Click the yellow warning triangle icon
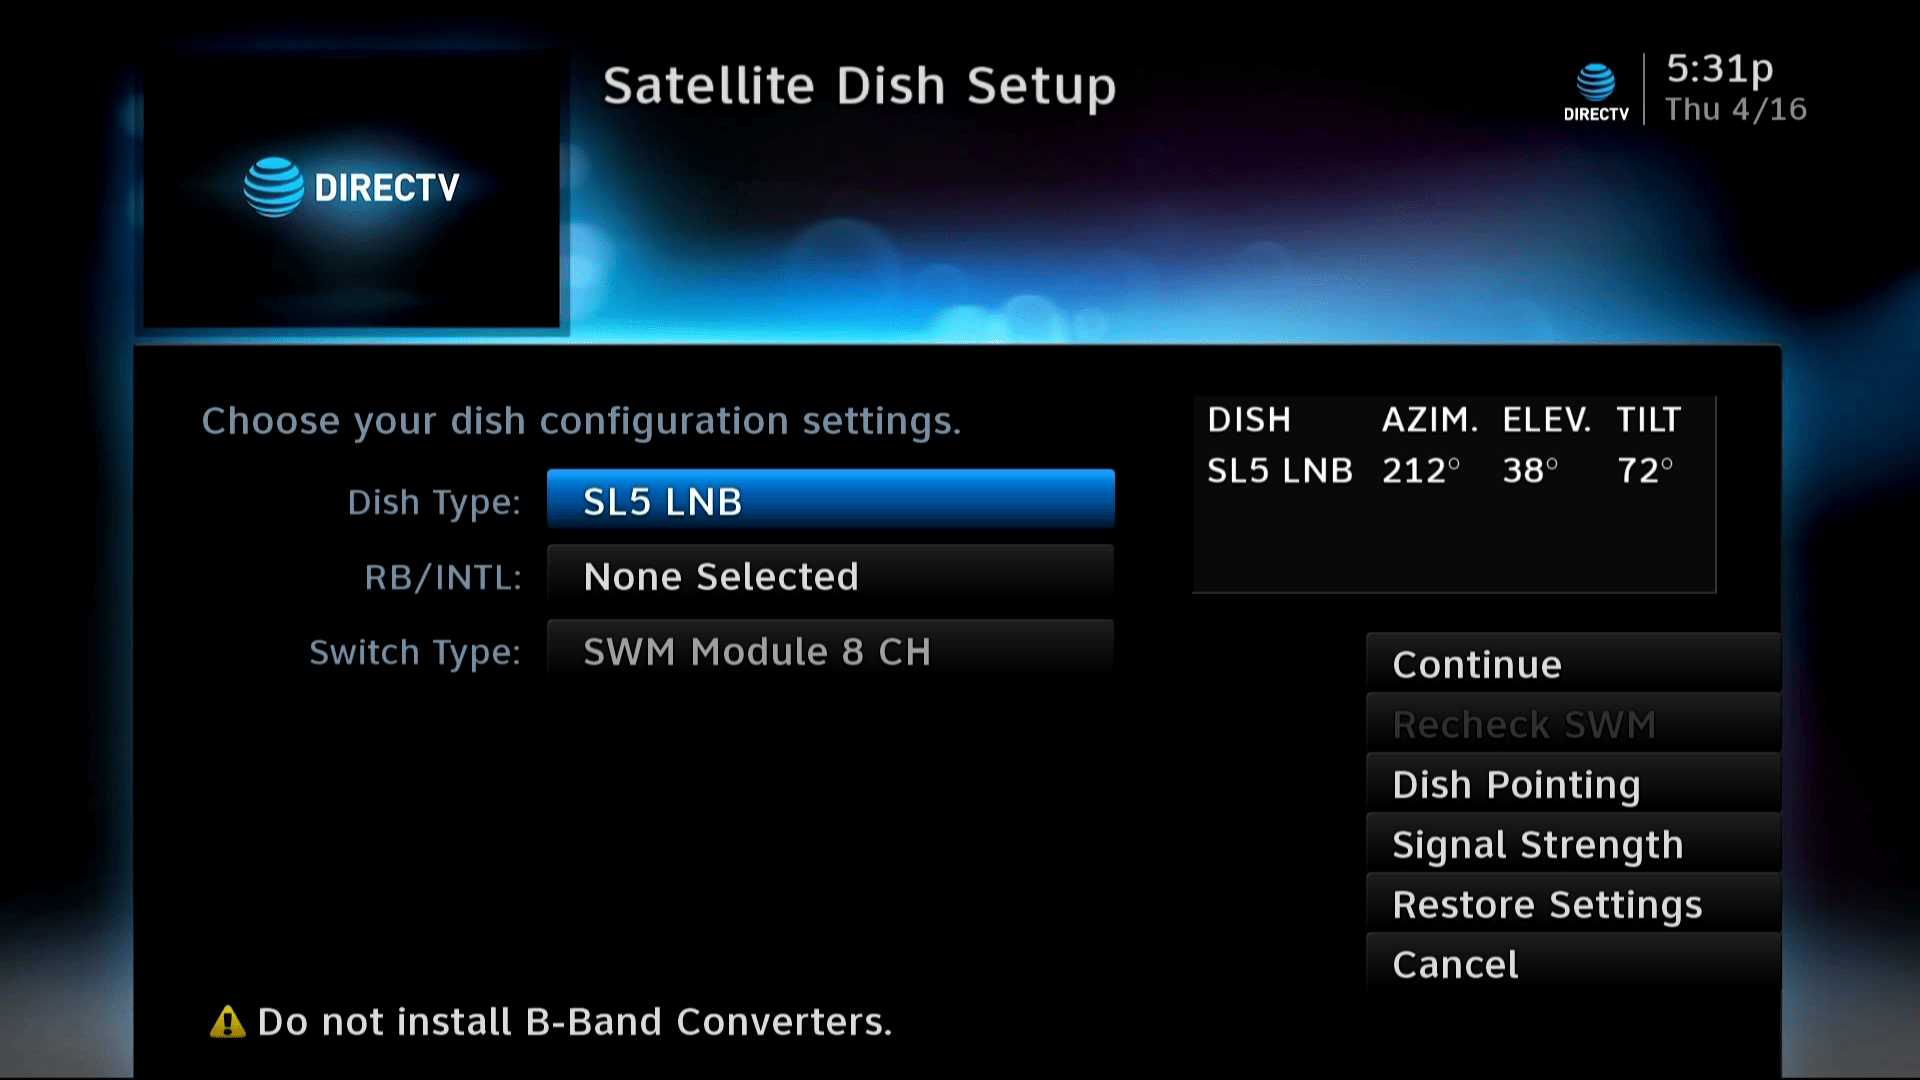This screenshot has width=1920, height=1080. click(x=227, y=1021)
